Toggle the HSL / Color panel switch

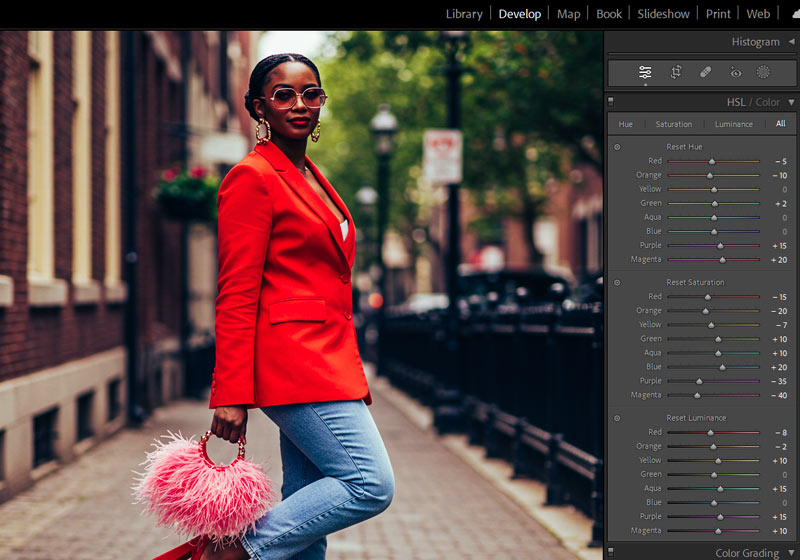point(611,102)
